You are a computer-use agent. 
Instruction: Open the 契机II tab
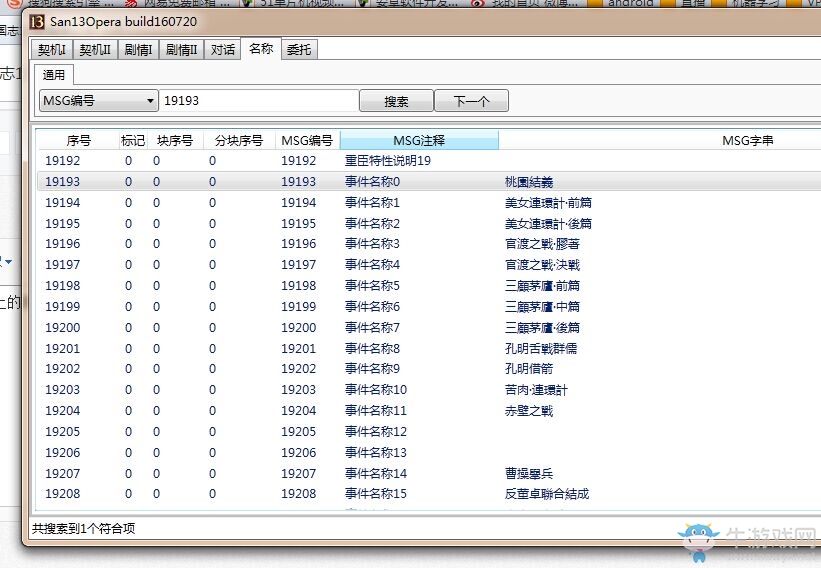pos(95,50)
